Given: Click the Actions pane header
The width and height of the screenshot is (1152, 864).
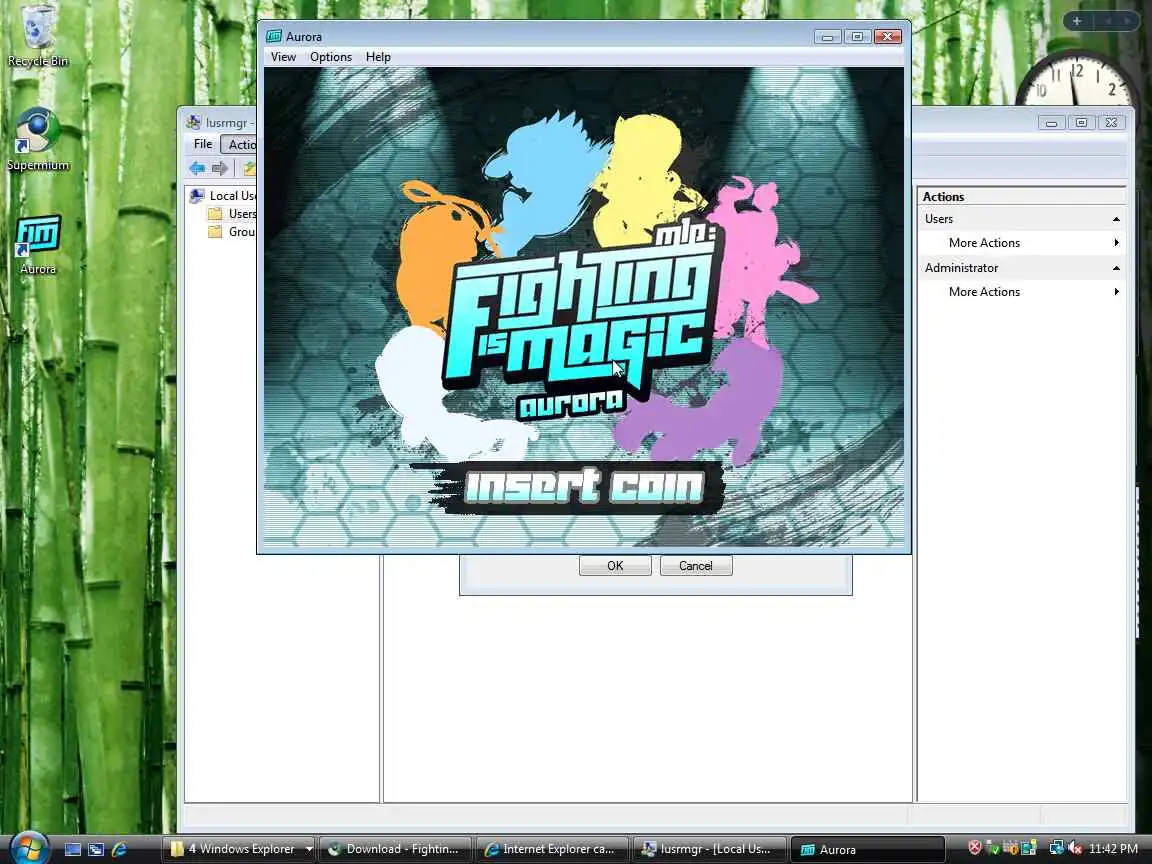Looking at the screenshot, I should (1021, 196).
